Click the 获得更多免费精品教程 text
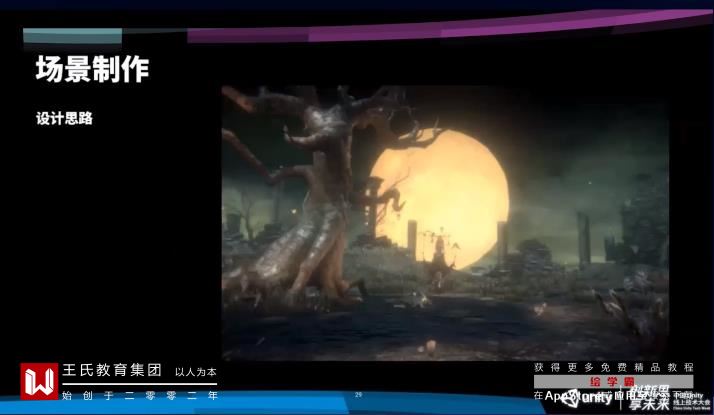The width and height of the screenshot is (714, 415). click(x=613, y=367)
